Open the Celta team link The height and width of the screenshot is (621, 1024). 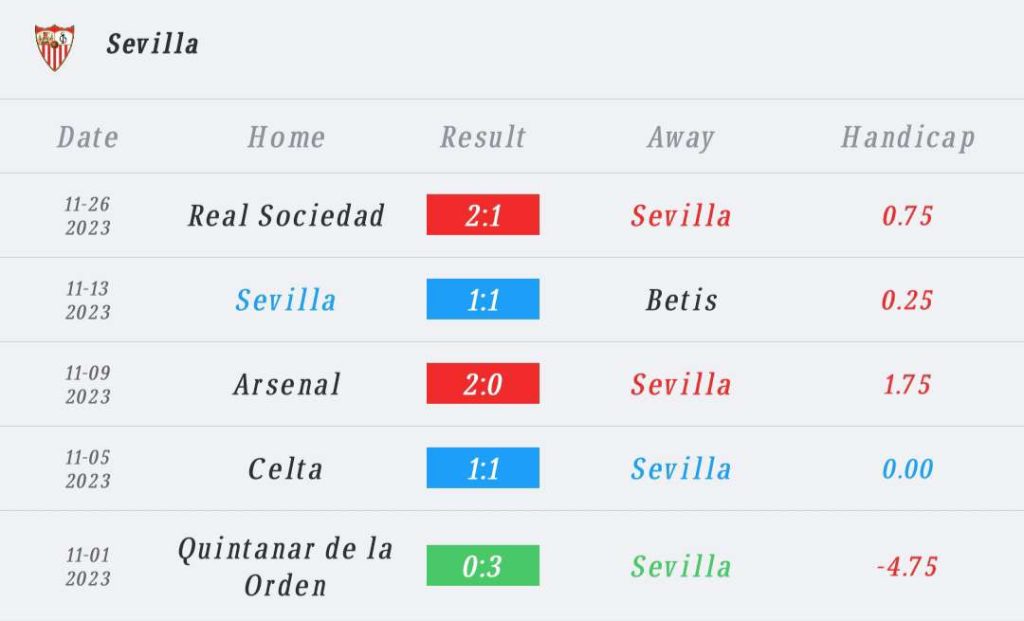(285, 469)
